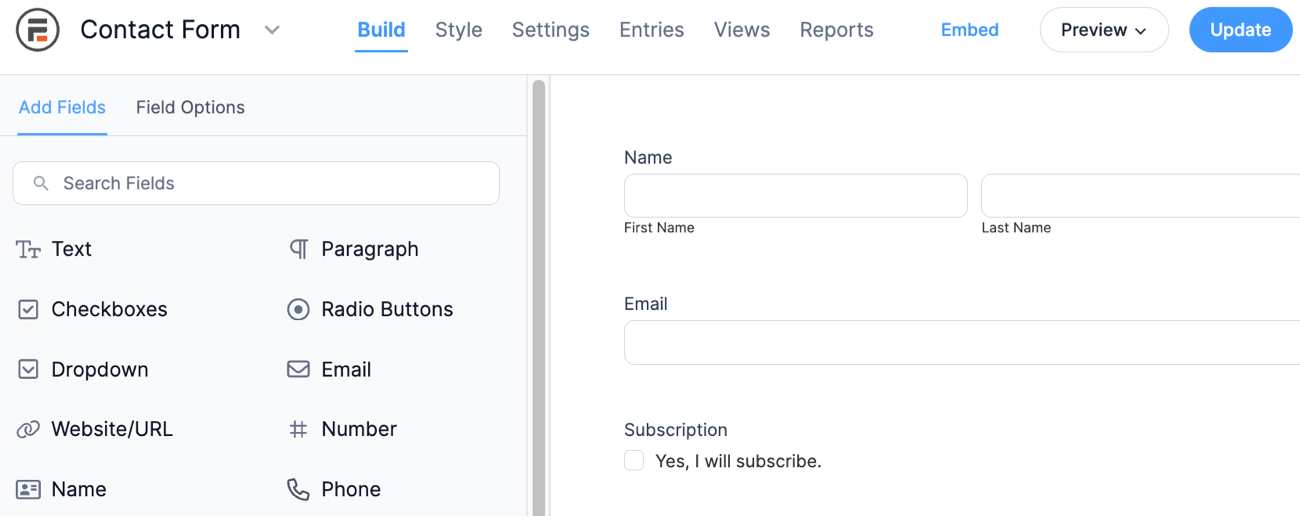The height and width of the screenshot is (520, 1300).
Task: Open the Preview dropdown
Action: [1104, 30]
